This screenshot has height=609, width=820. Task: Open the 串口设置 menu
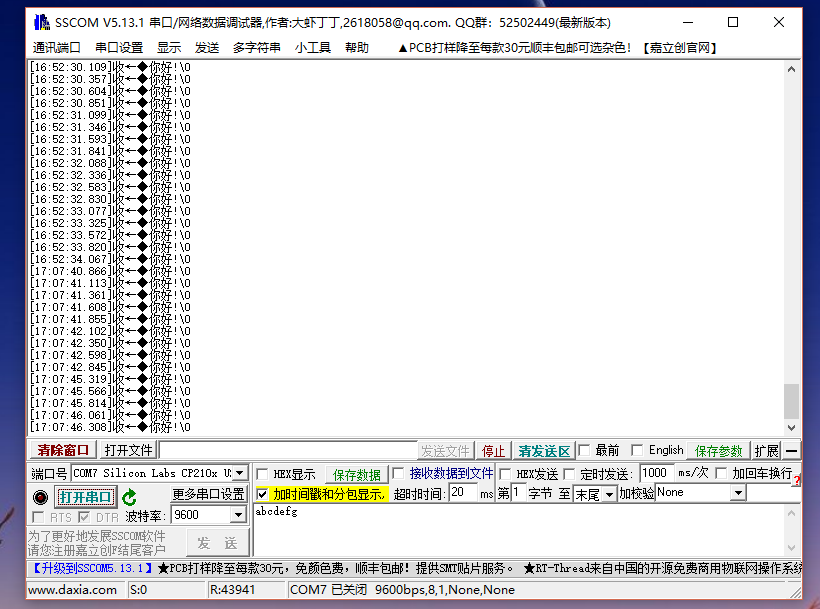pyautogui.click(x=116, y=46)
